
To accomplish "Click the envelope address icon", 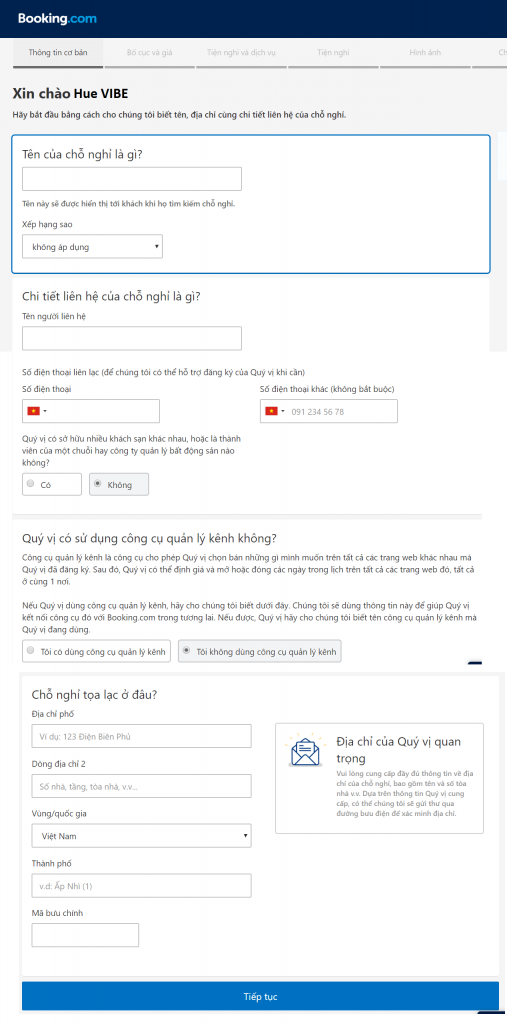I will tap(304, 751).
